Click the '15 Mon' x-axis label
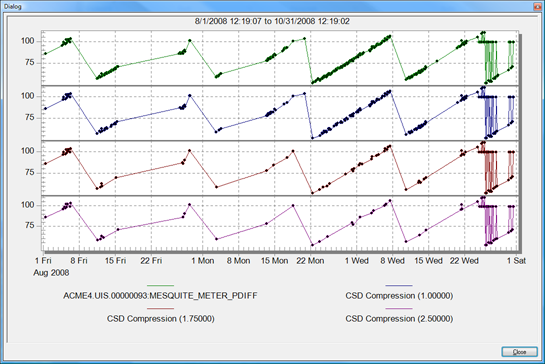 274,261
